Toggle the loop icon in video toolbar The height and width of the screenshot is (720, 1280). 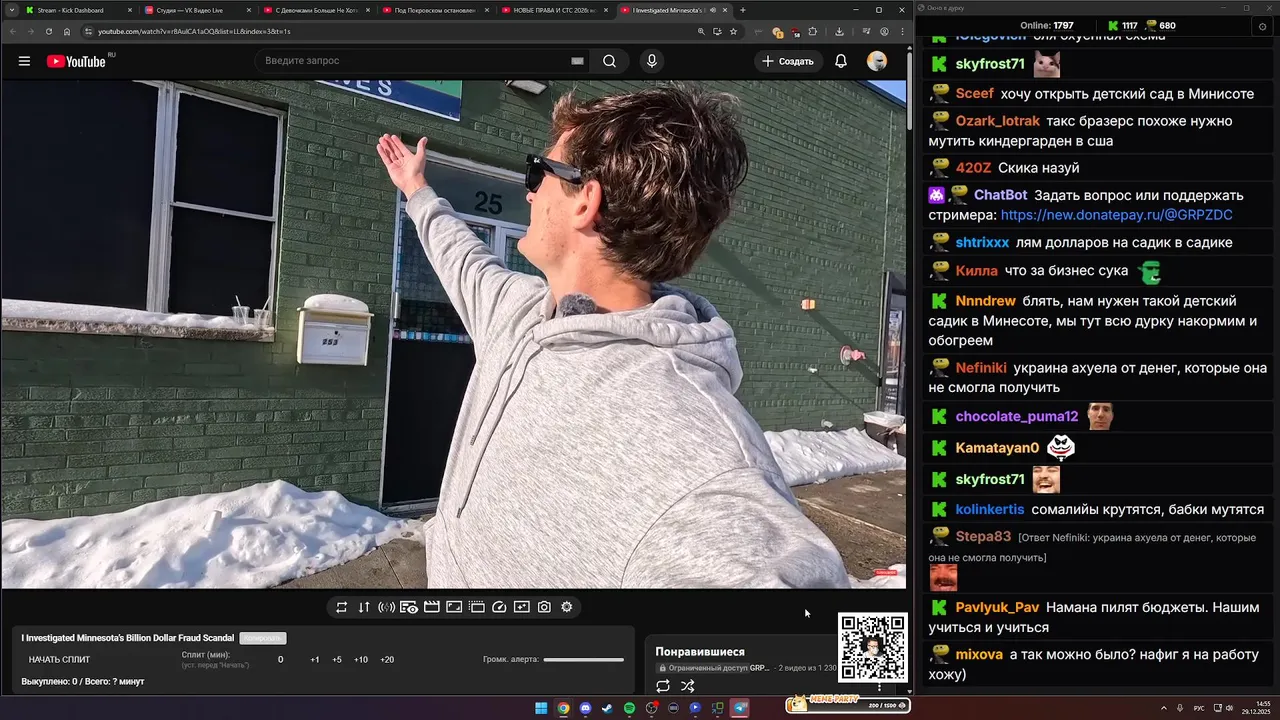tap(342, 607)
